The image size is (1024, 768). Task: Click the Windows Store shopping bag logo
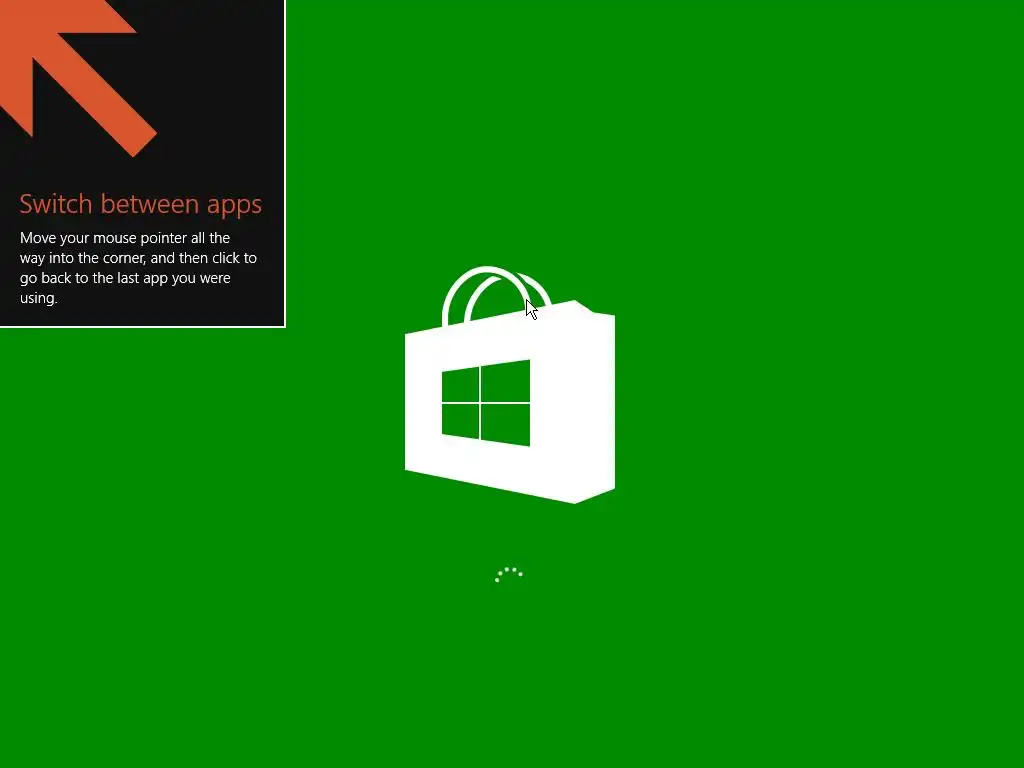click(x=509, y=385)
